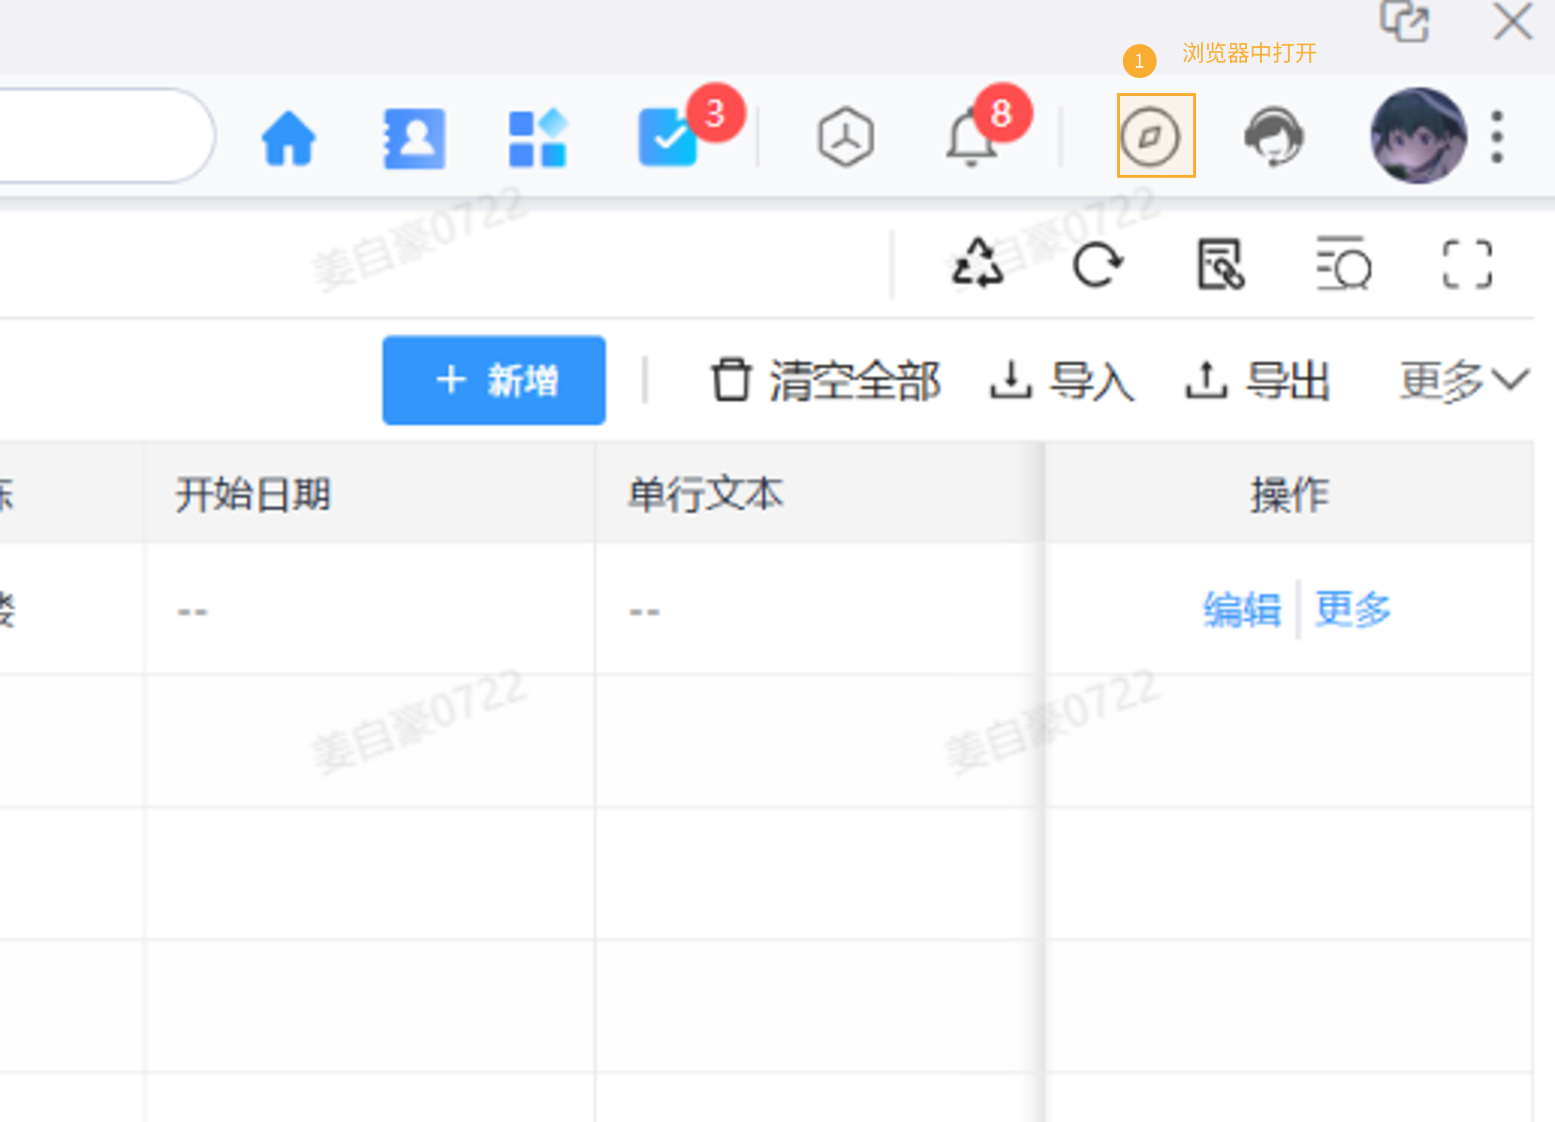Viewport: 1555px width, 1122px height.
Task: Refresh the list with circular arrow
Action: [x=1098, y=265]
